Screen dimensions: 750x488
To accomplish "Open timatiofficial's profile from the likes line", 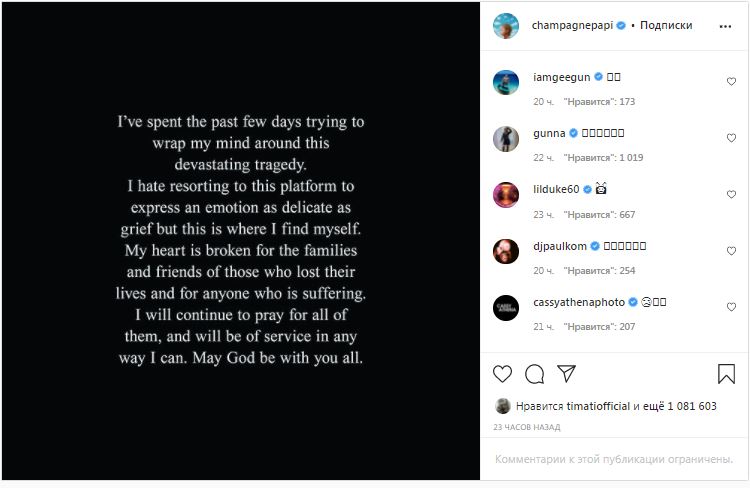I will pos(596,406).
